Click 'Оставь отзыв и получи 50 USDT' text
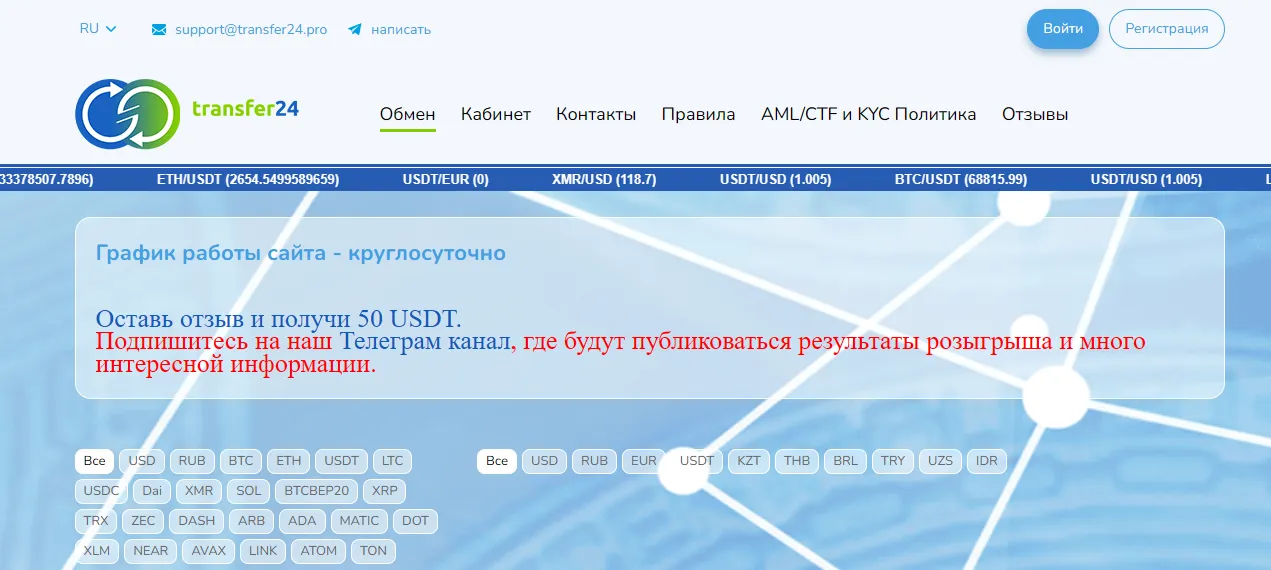The width and height of the screenshot is (1271, 570). (279, 319)
